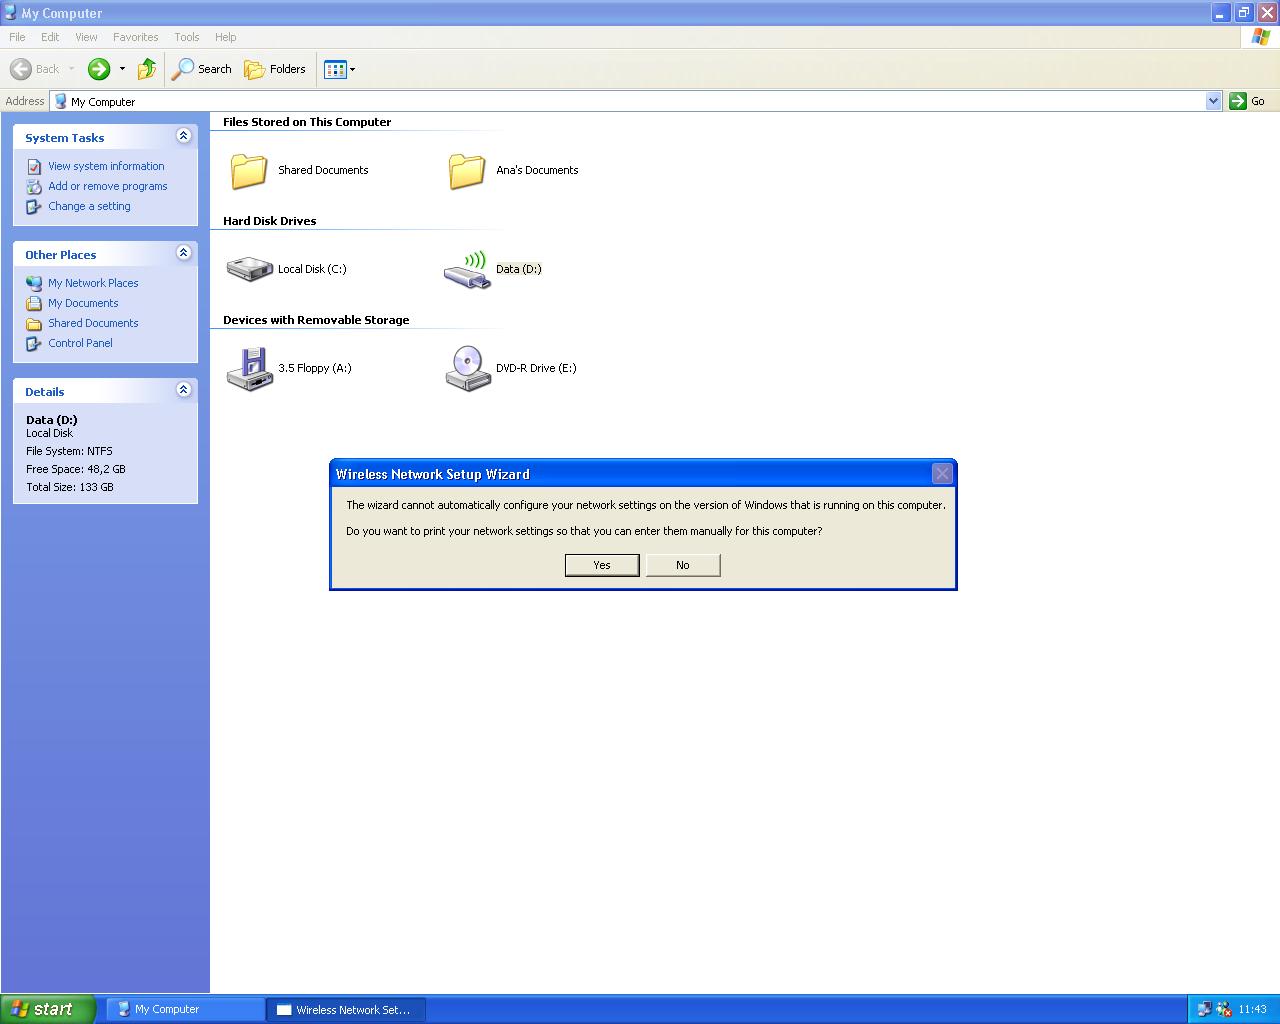The width and height of the screenshot is (1280, 1024).
Task: Click the Control Panel link
Action: click(x=80, y=343)
